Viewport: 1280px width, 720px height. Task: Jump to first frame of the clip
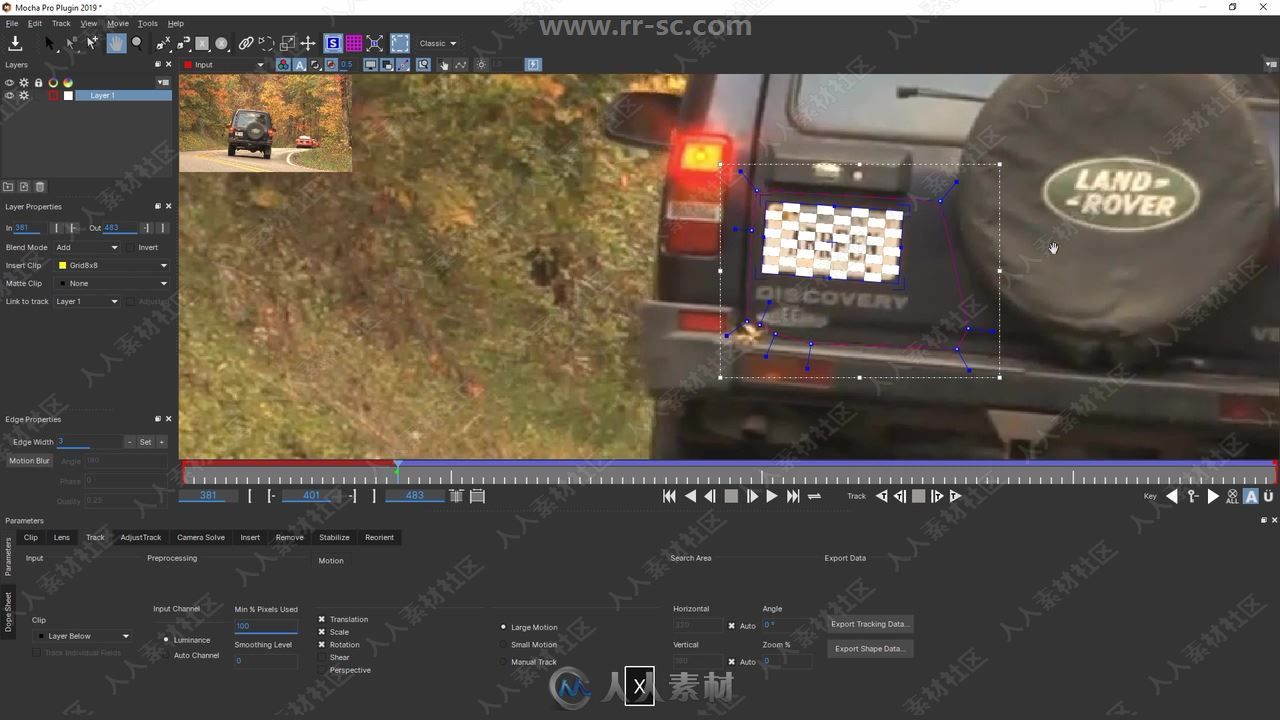[x=669, y=496]
